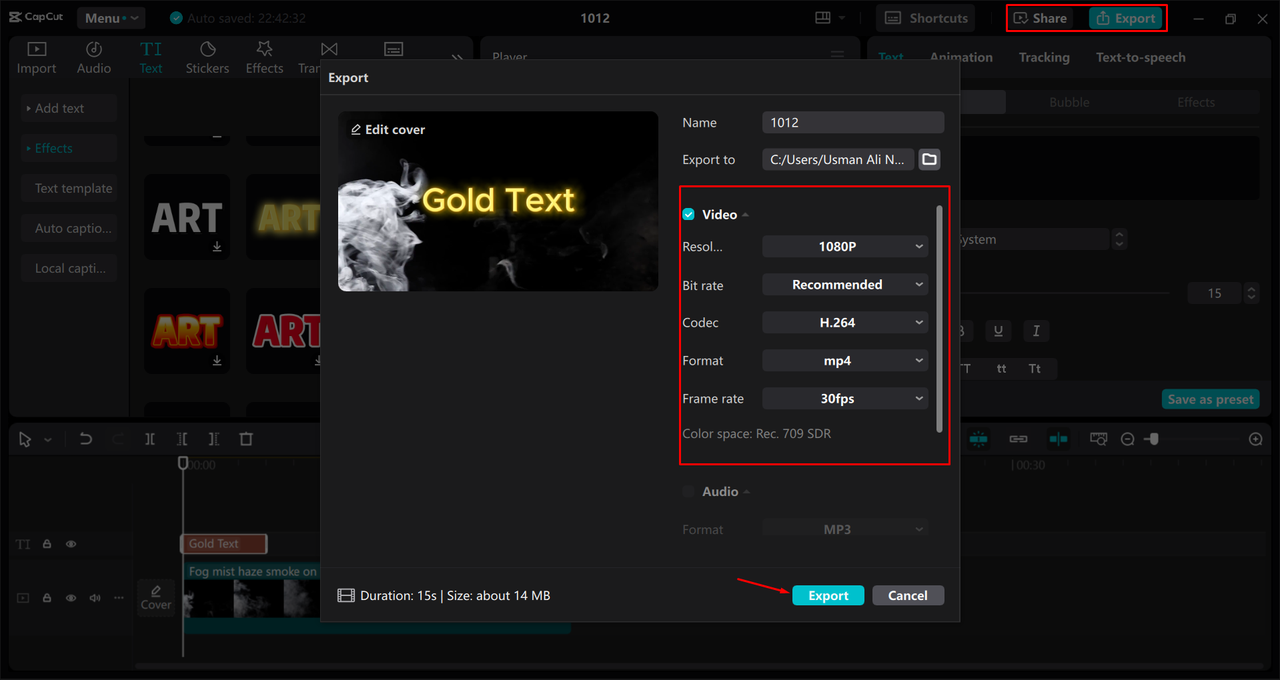This screenshot has height=680, width=1280.
Task: Open the Bubble sub-tab
Action: (x=1069, y=102)
